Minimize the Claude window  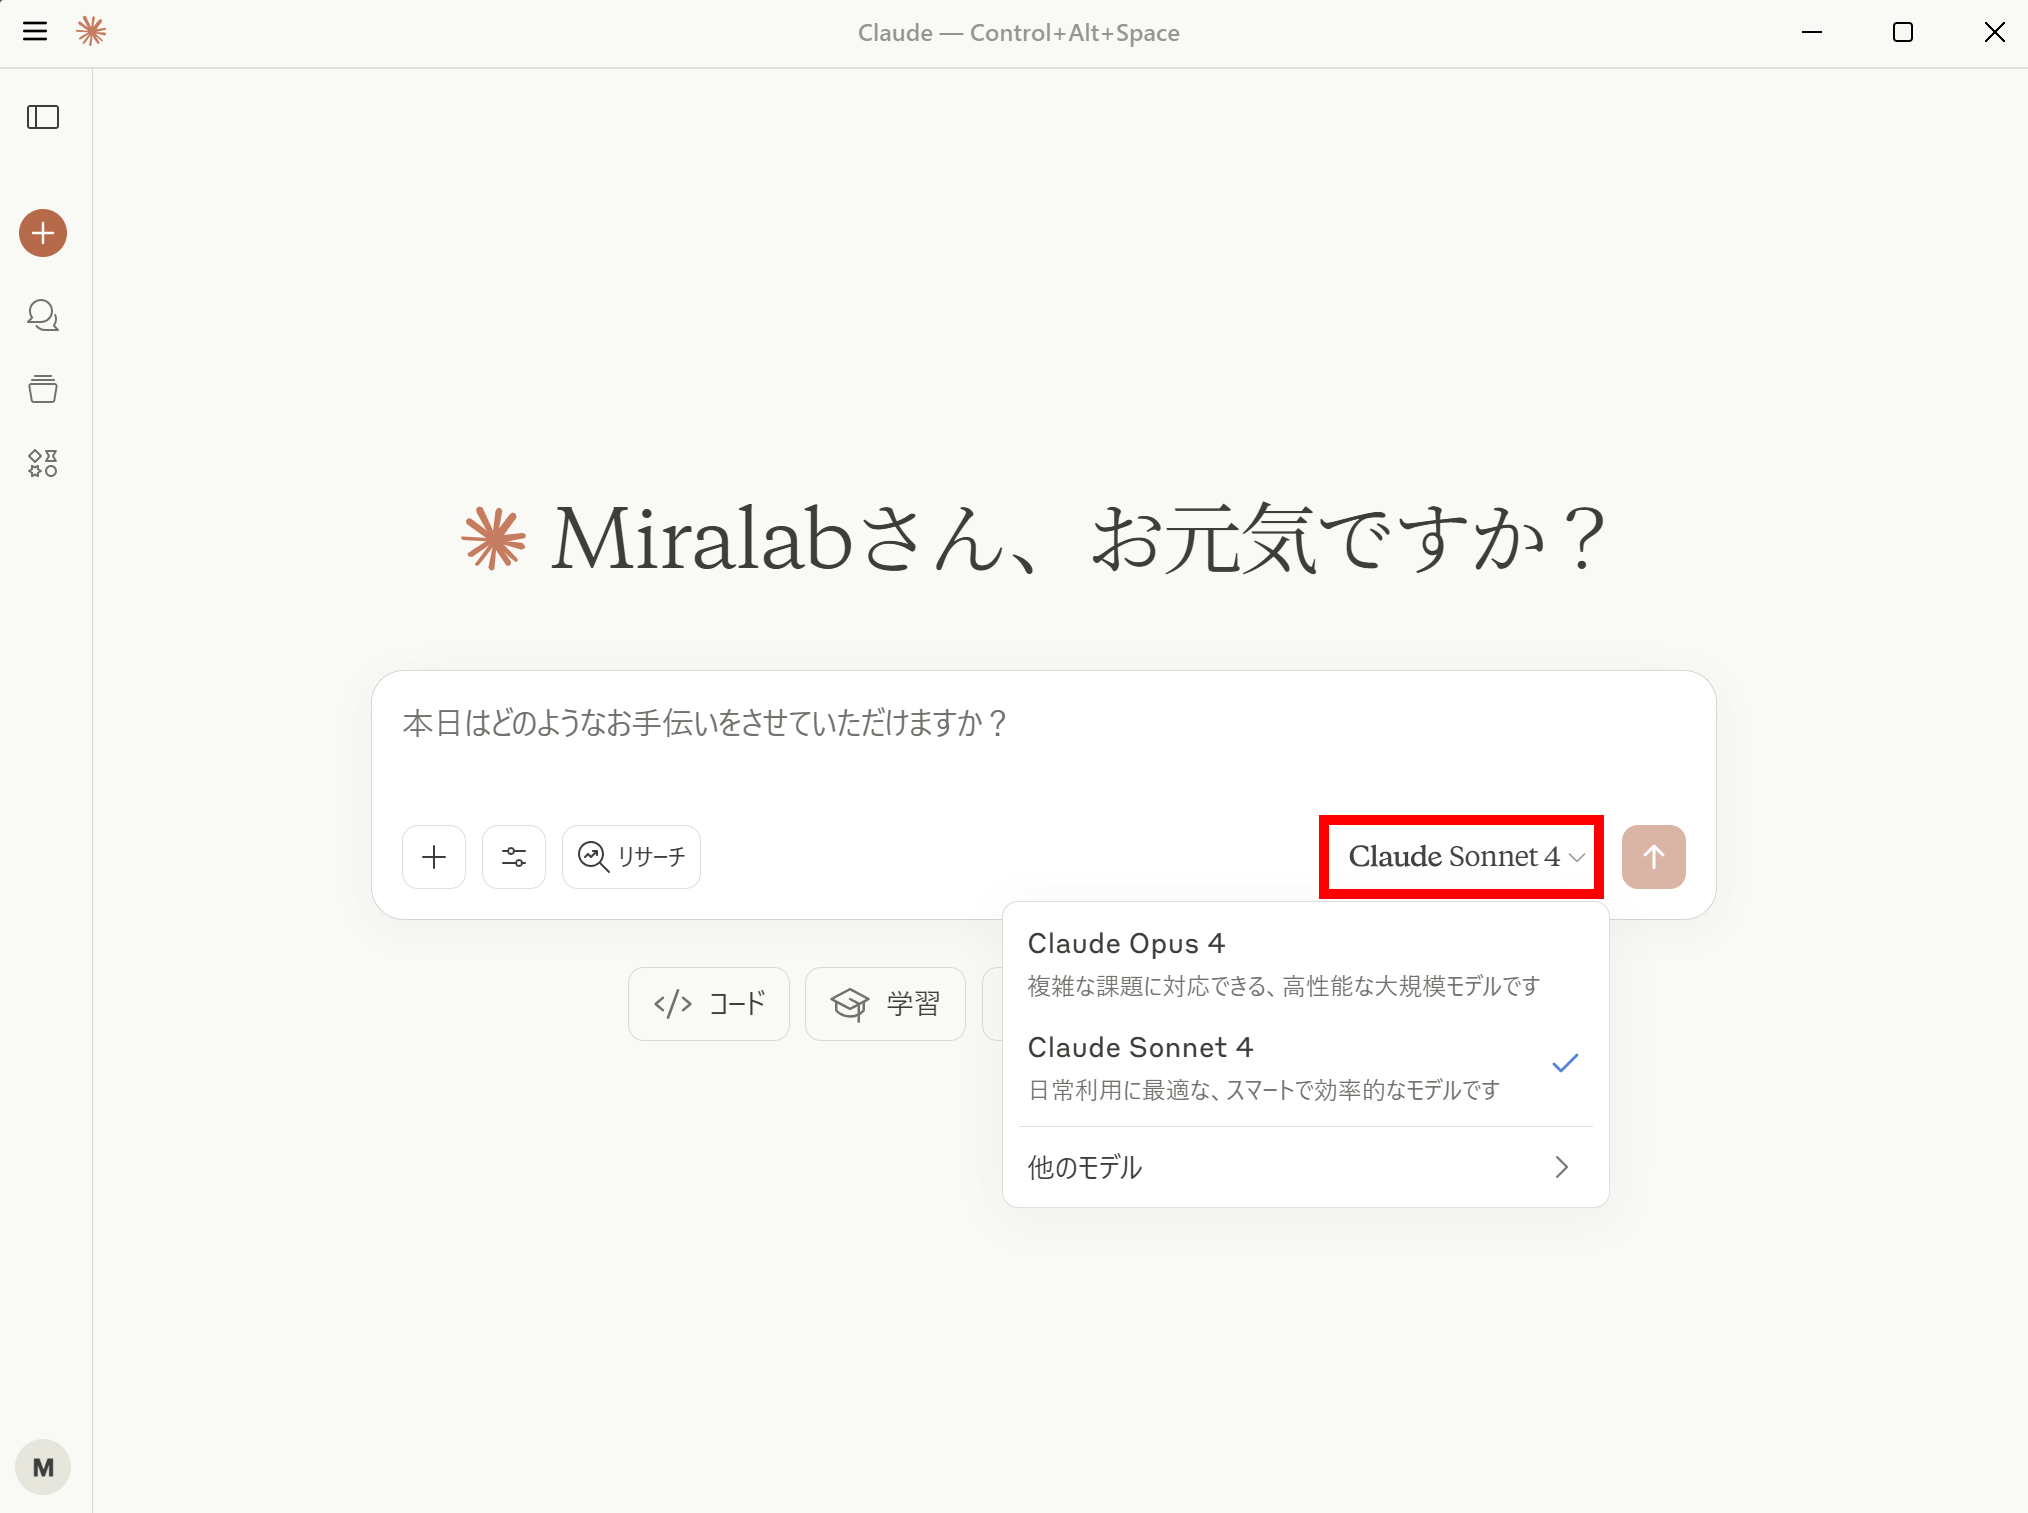1812,32
